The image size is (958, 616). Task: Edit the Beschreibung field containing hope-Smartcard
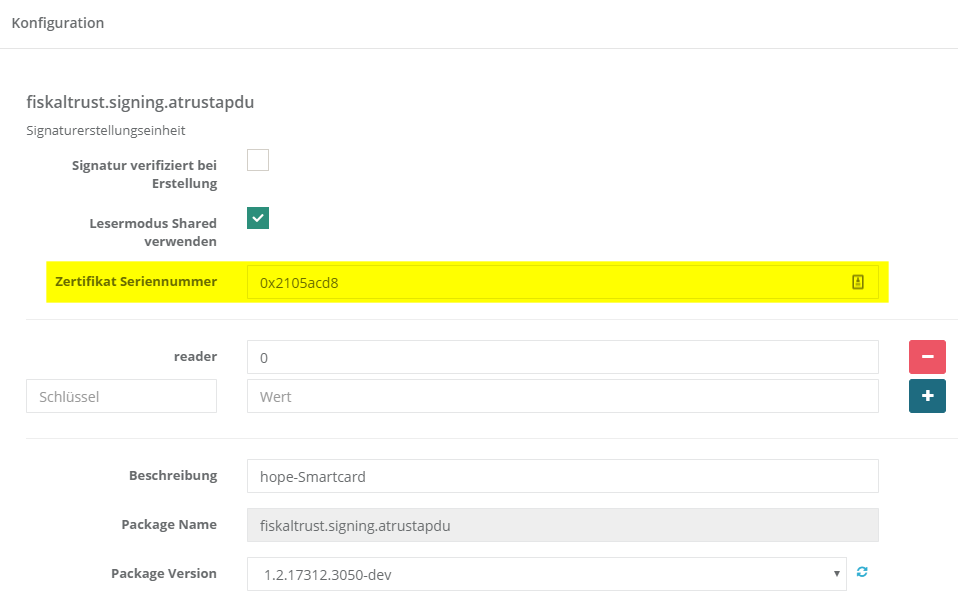tap(563, 476)
